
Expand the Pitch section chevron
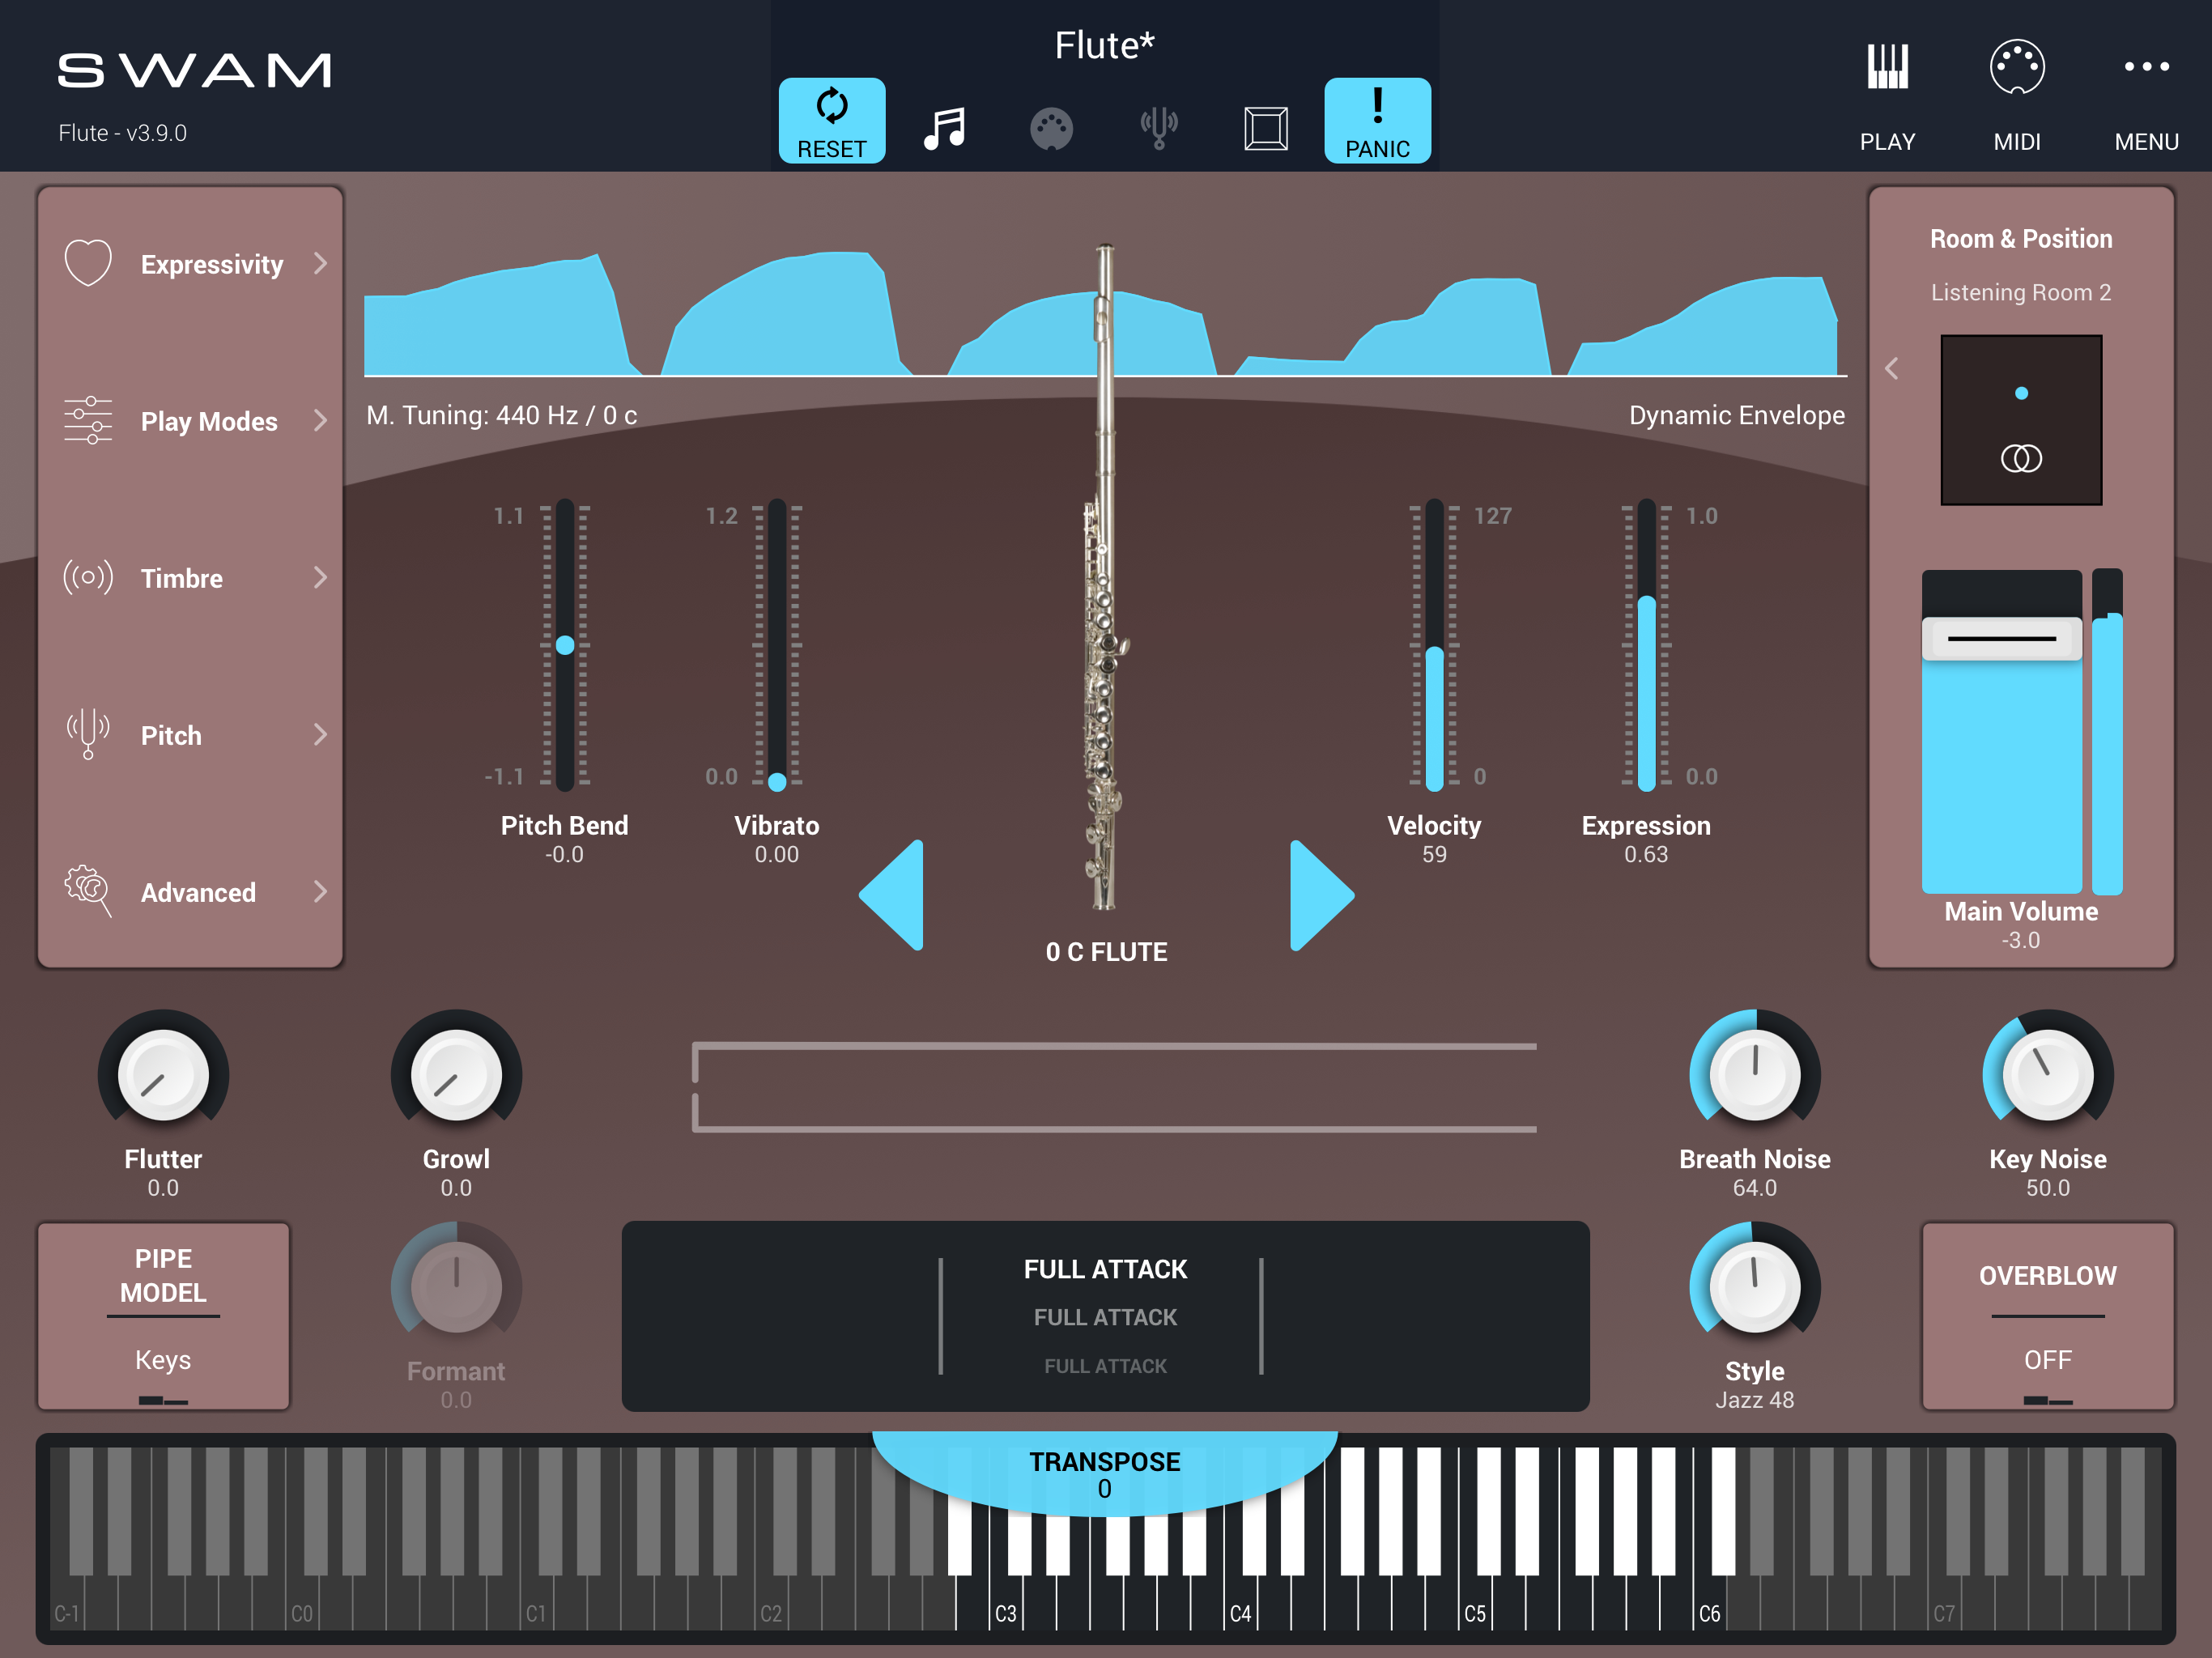point(320,734)
